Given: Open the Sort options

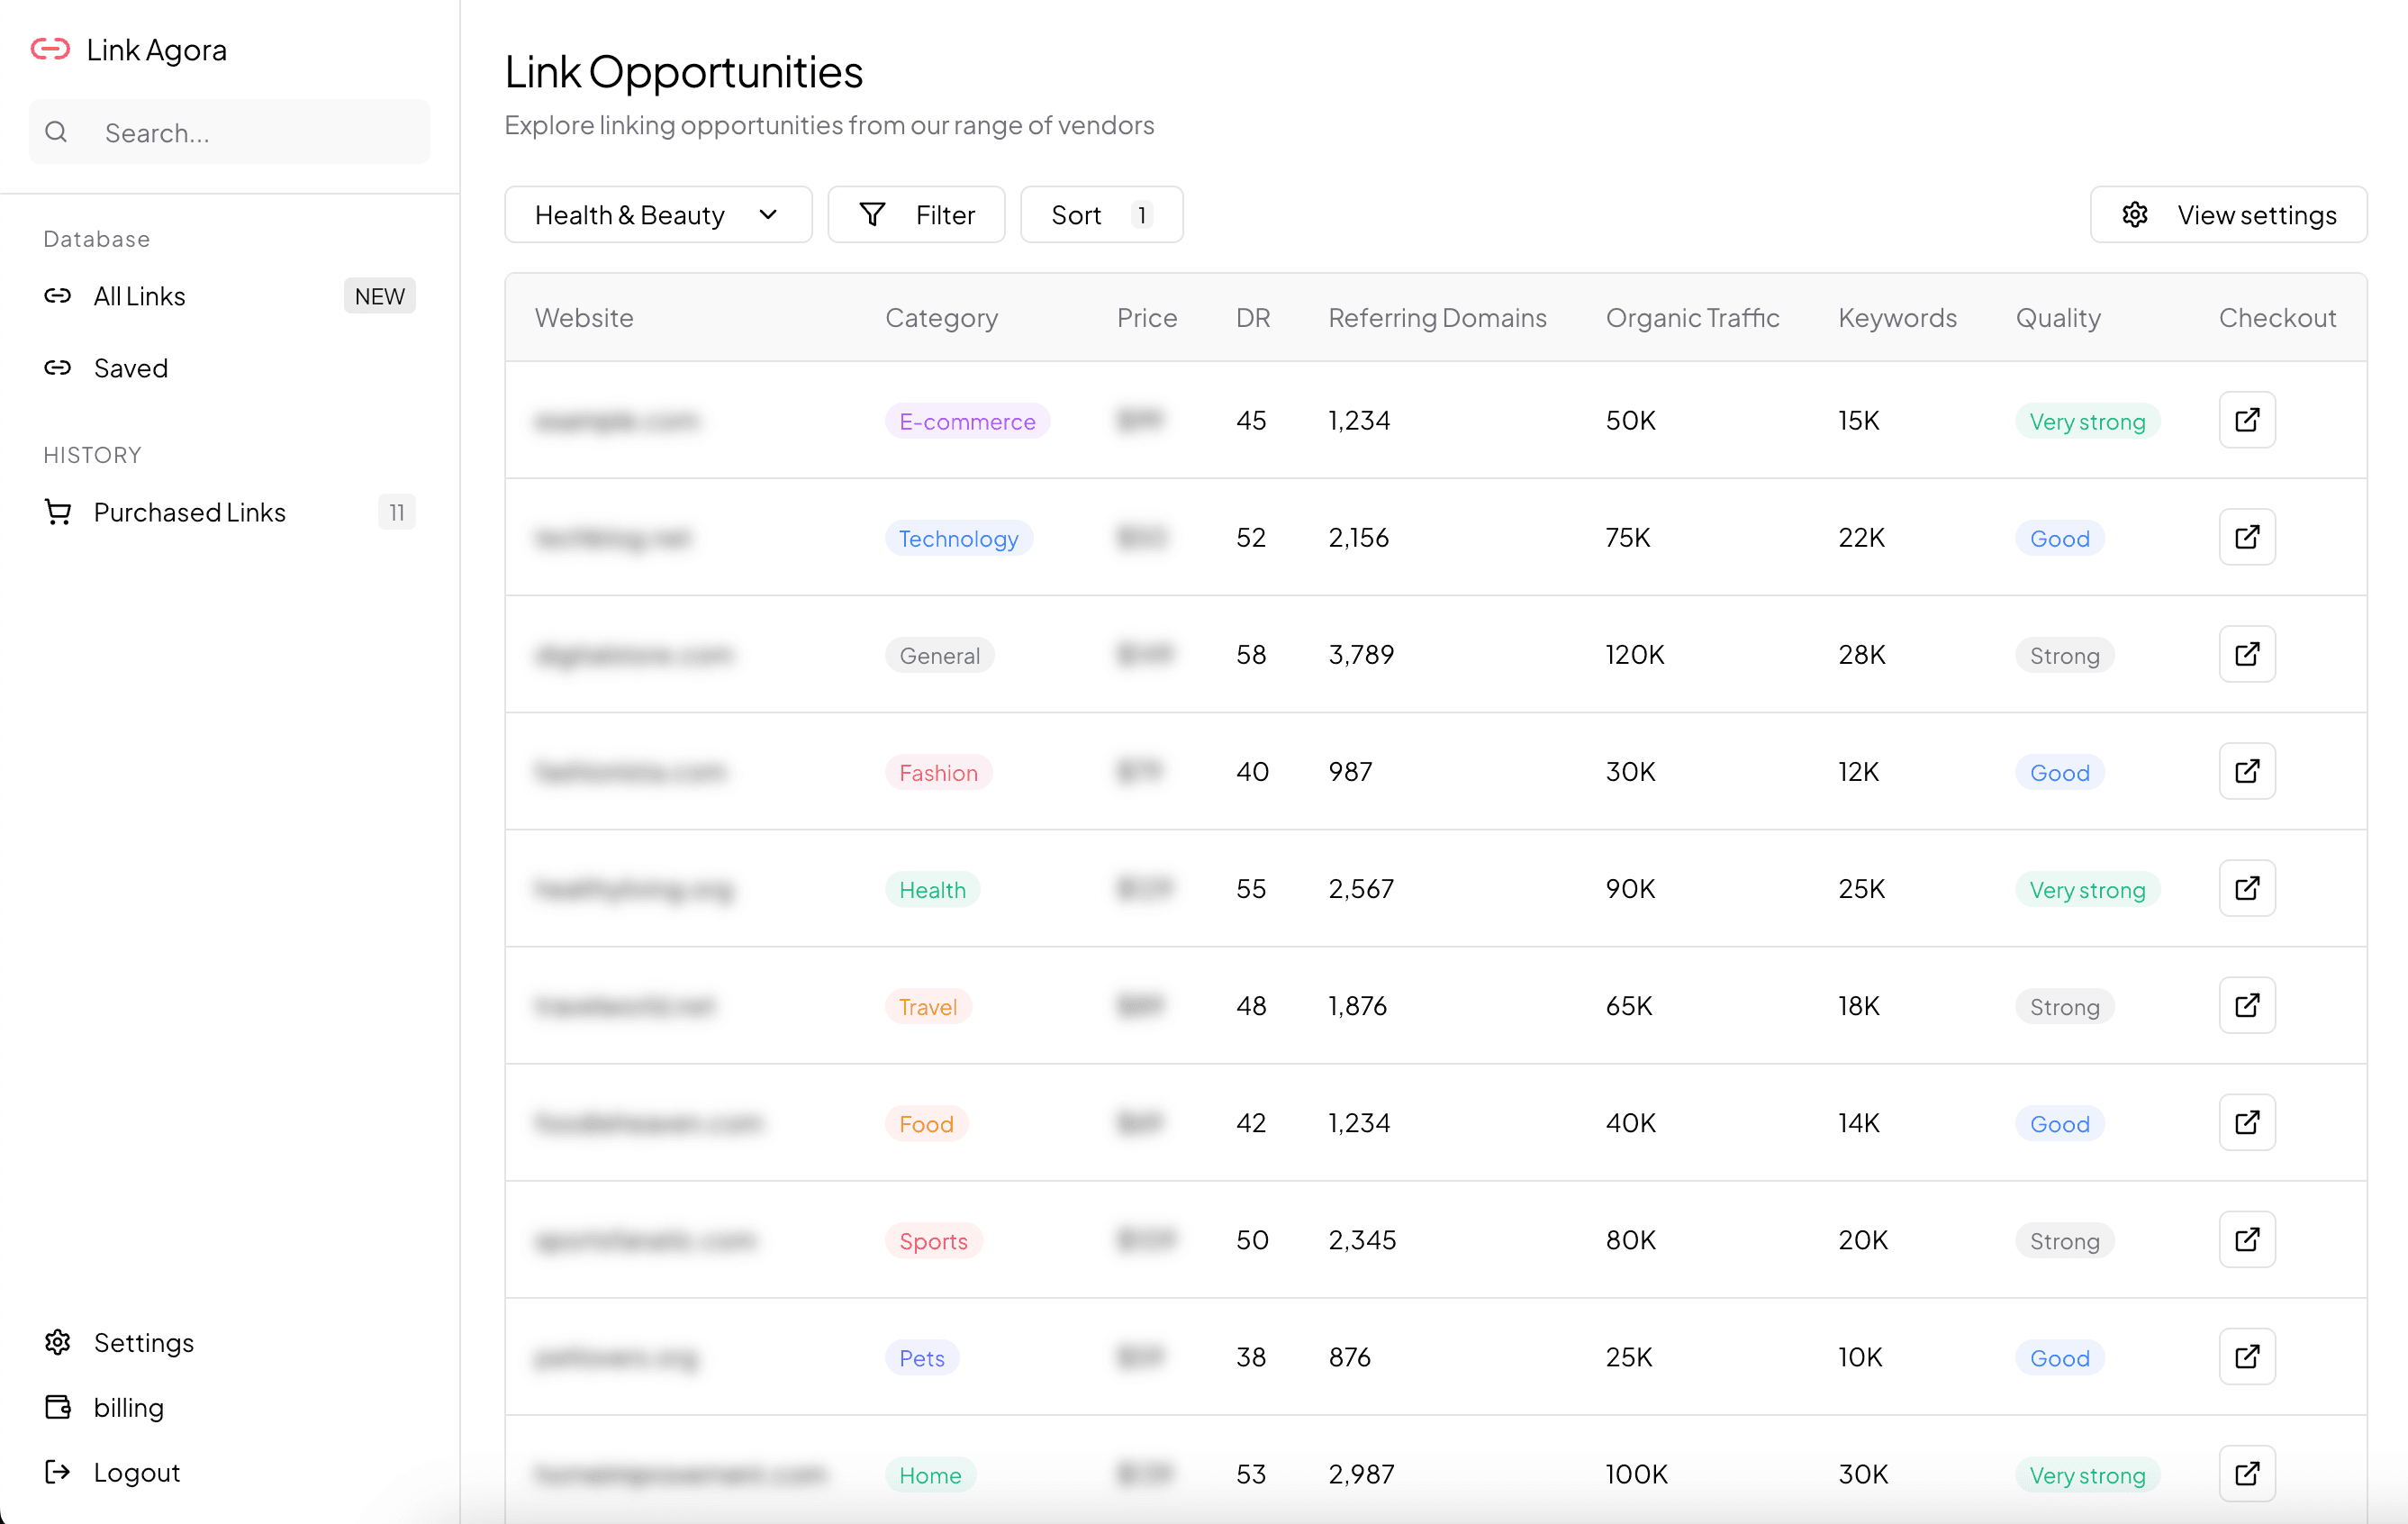Looking at the screenshot, I should [x=1101, y=214].
